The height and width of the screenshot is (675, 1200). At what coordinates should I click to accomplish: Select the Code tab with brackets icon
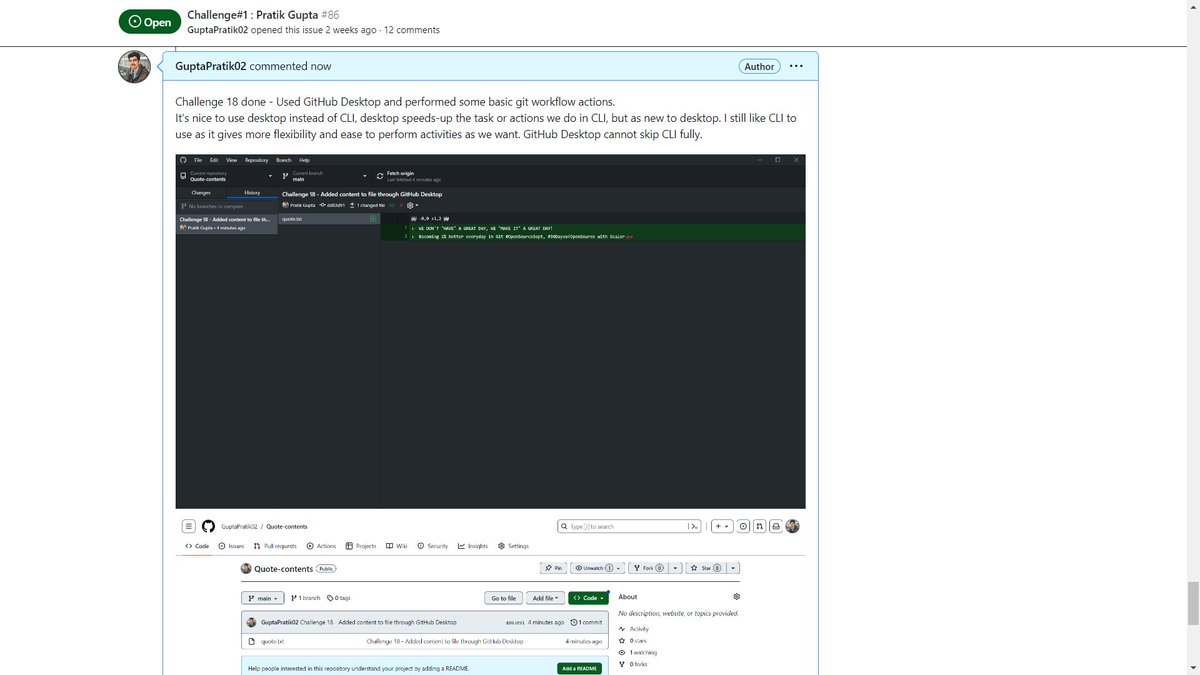tap(197, 546)
